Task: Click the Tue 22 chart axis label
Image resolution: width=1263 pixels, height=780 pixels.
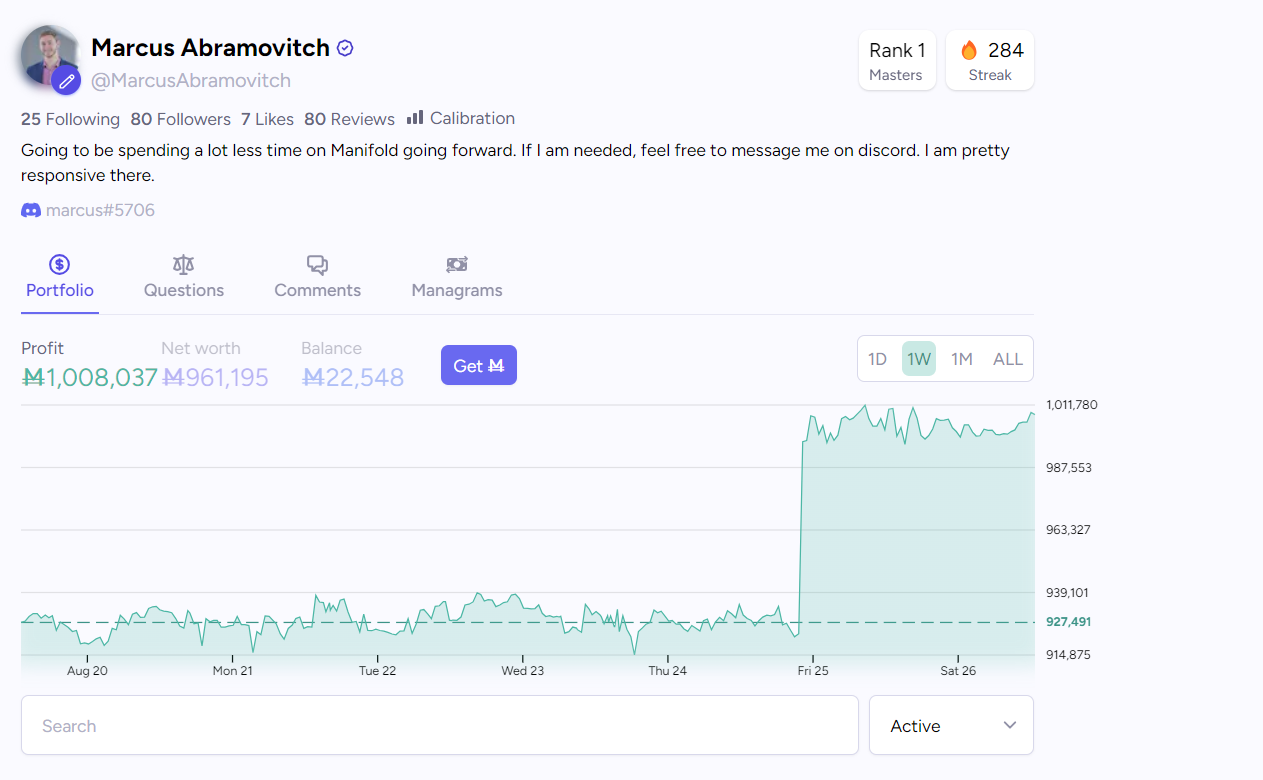Action: (377, 670)
